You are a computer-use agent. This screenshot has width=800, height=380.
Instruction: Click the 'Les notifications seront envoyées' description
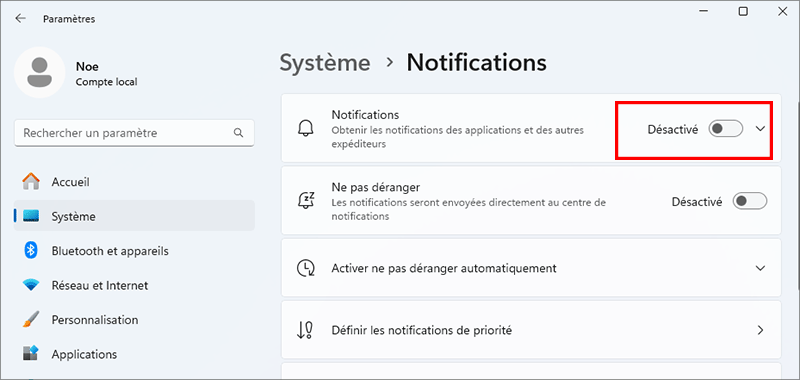click(x=469, y=209)
